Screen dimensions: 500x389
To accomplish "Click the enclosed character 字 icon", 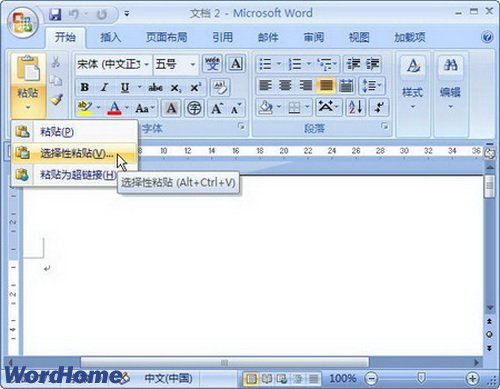I will coord(194,108).
